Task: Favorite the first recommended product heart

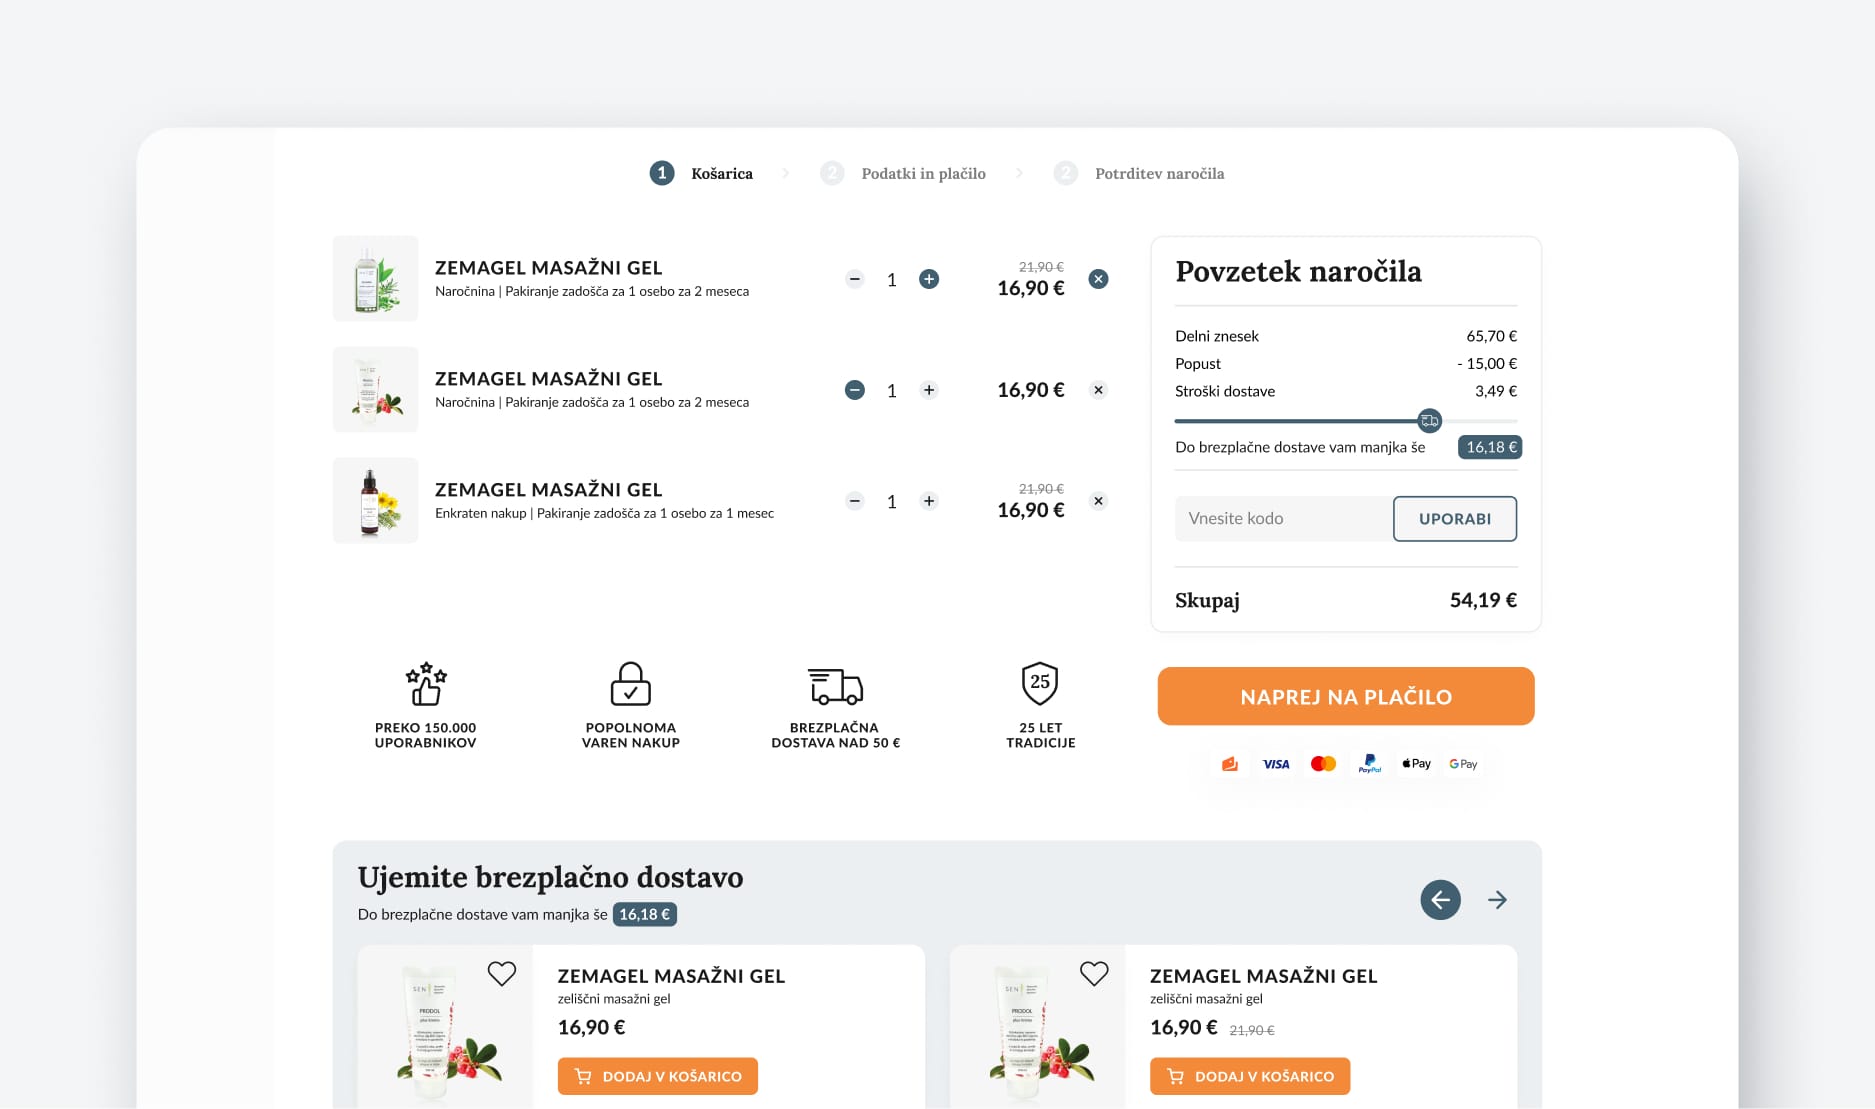Action: [x=502, y=973]
